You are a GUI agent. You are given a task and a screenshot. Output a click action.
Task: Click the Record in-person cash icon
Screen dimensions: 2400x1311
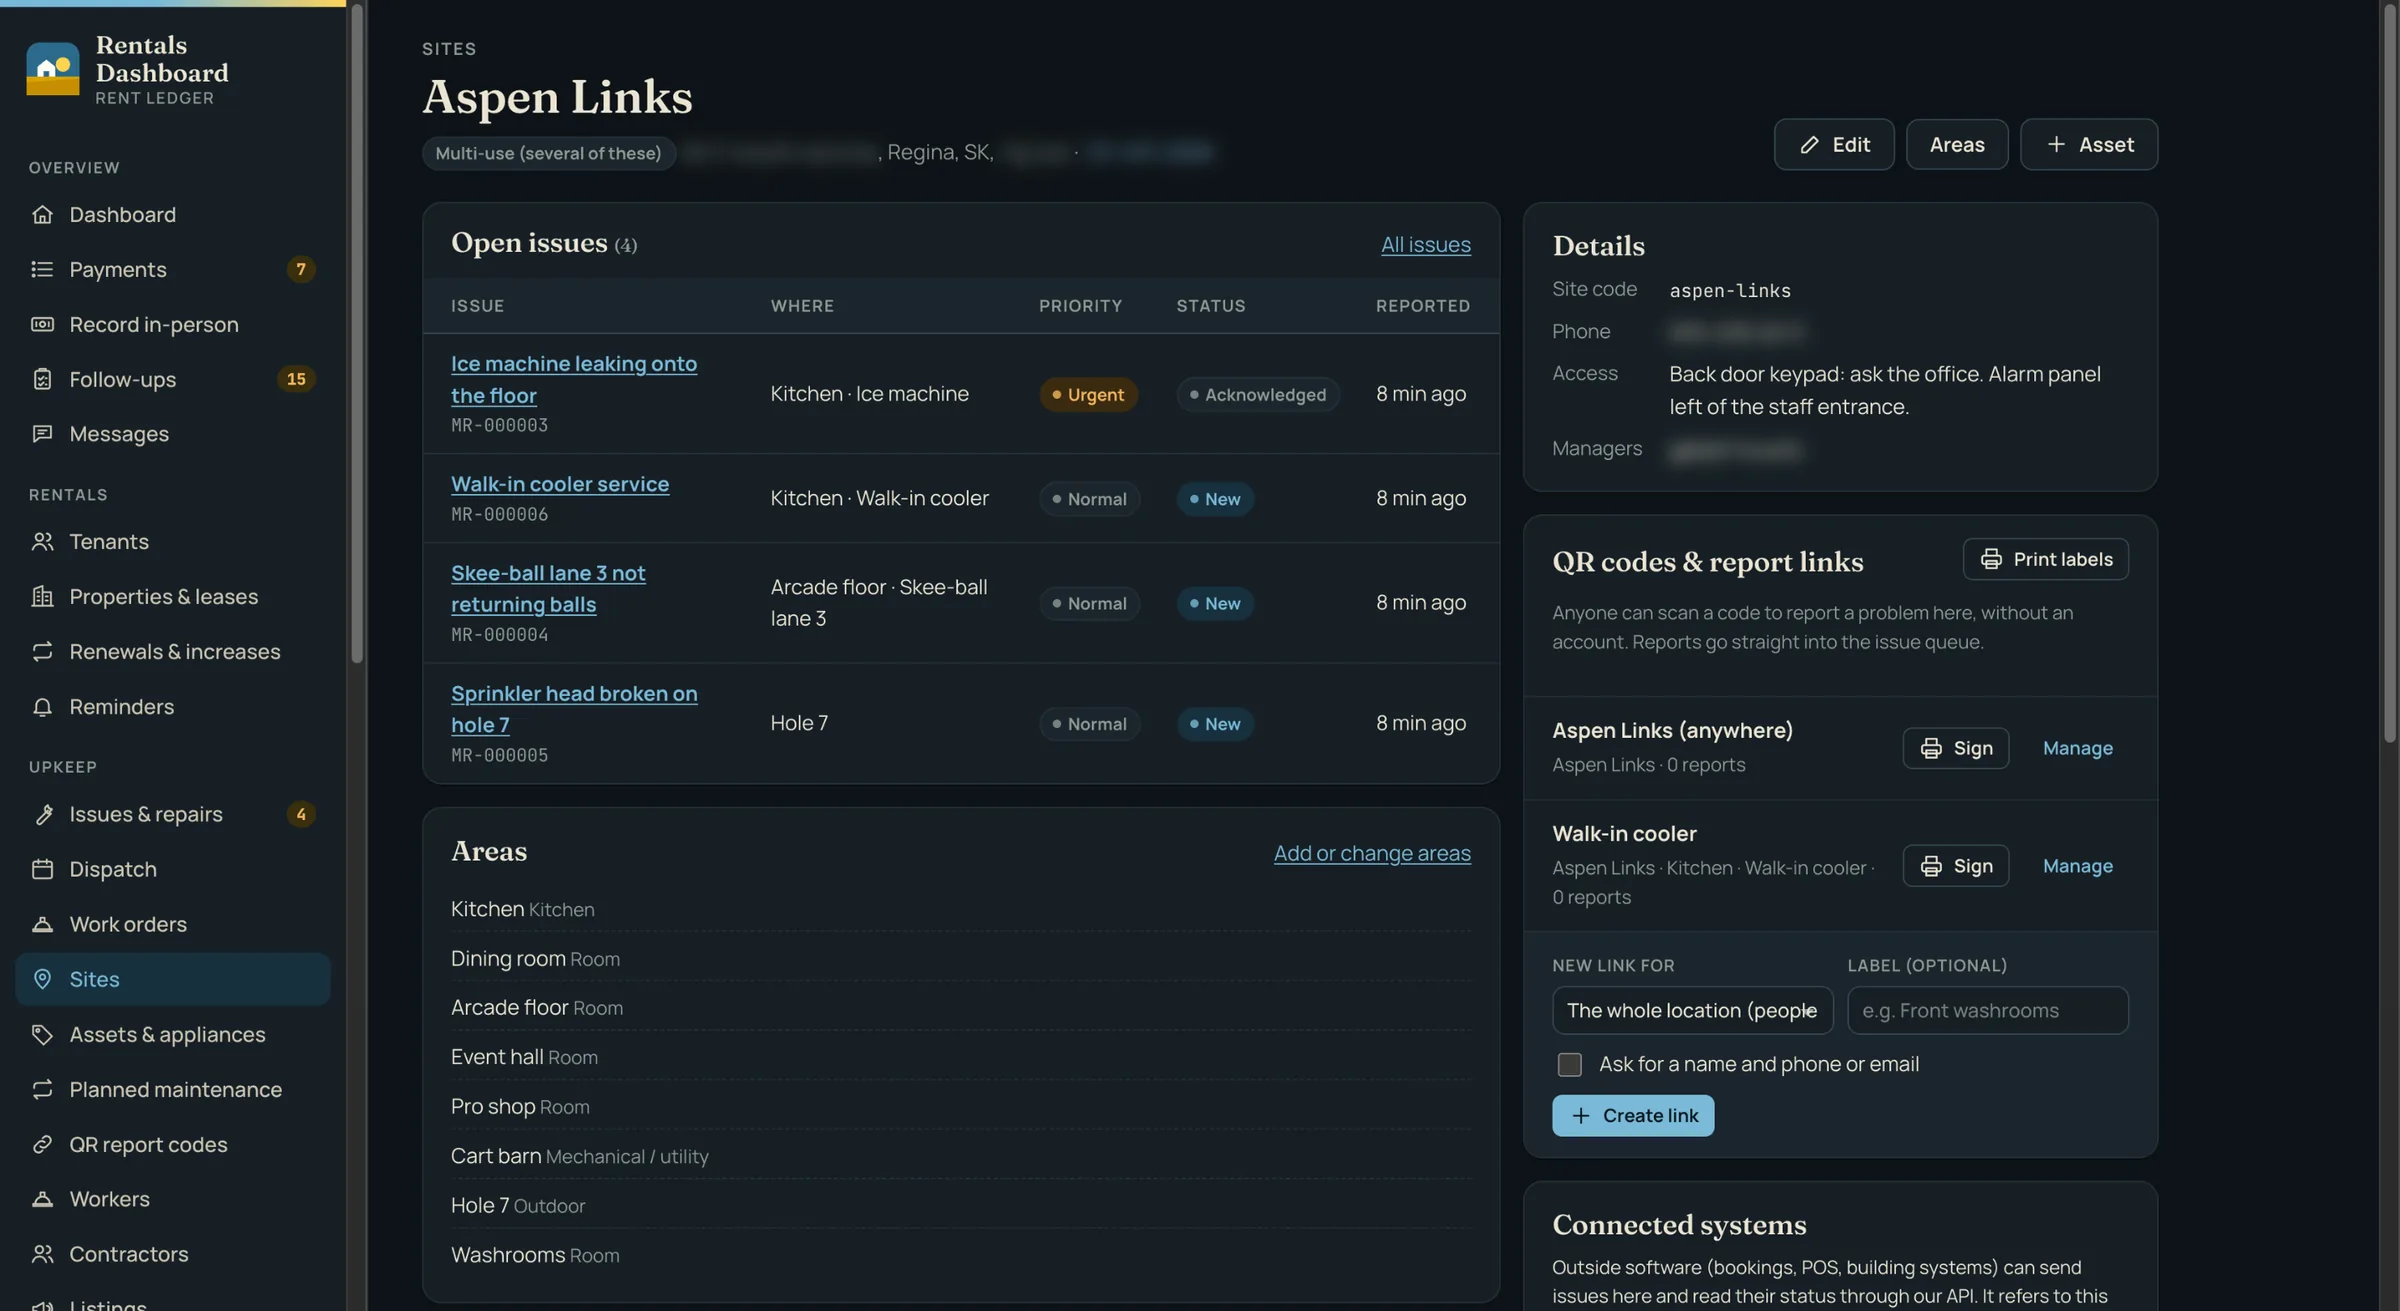tap(42, 324)
